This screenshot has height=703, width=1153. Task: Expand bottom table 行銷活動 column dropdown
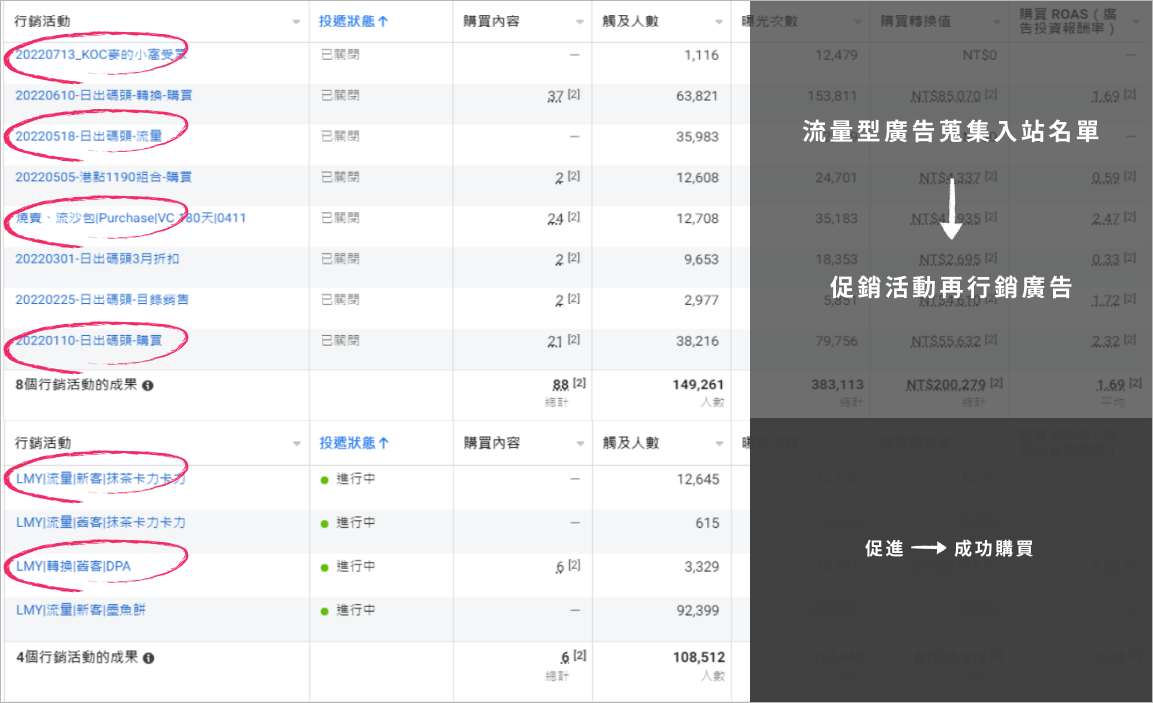tap(296, 444)
